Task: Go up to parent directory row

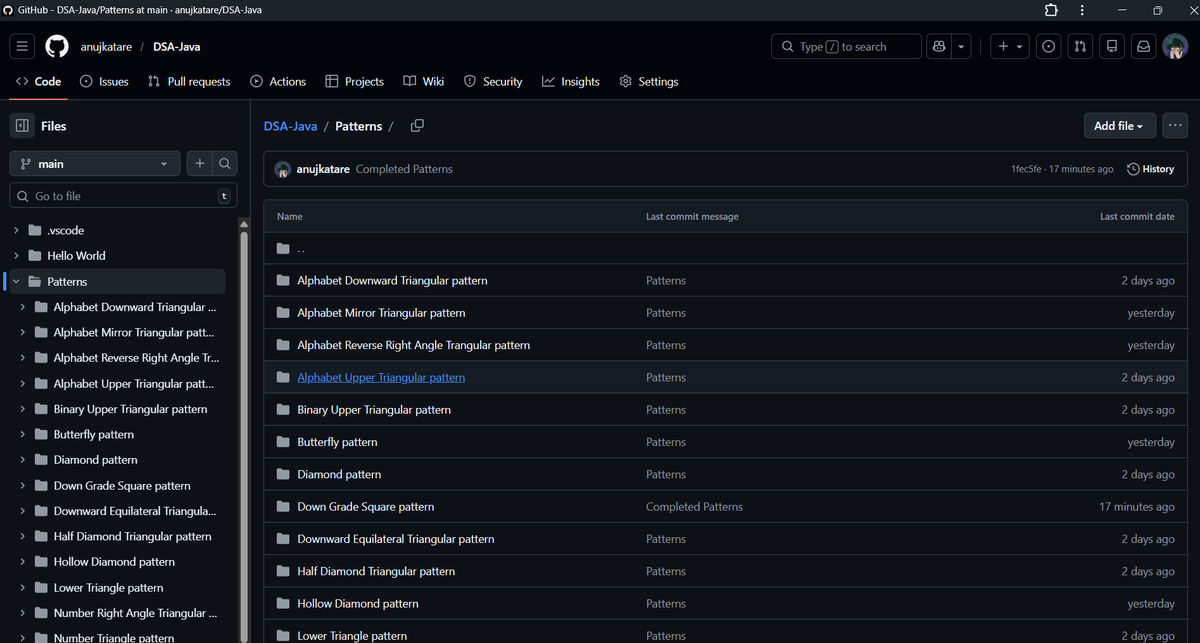Action: click(726, 248)
